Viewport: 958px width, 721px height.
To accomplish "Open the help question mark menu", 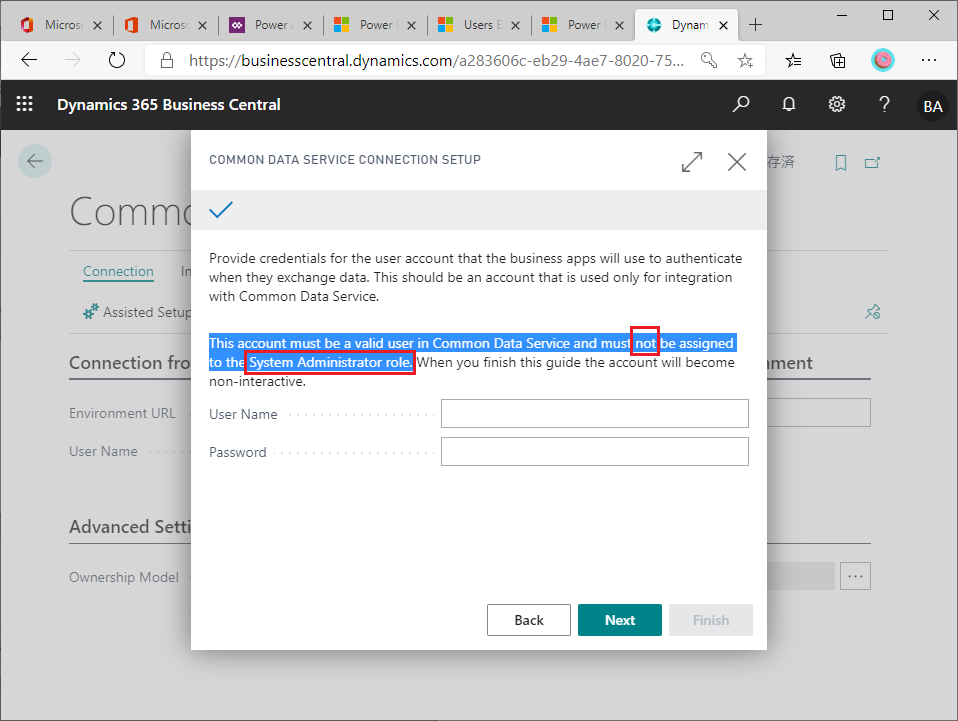I will [884, 104].
